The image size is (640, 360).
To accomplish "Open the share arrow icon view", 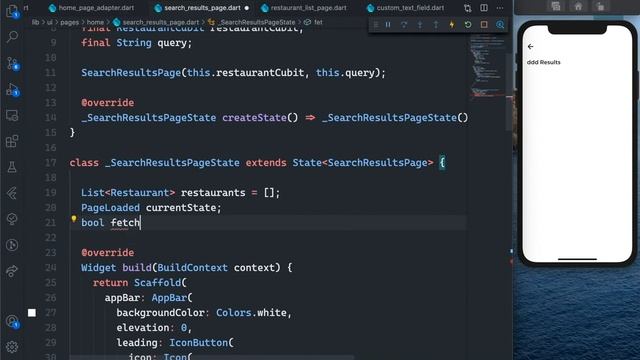I will click(12, 271).
